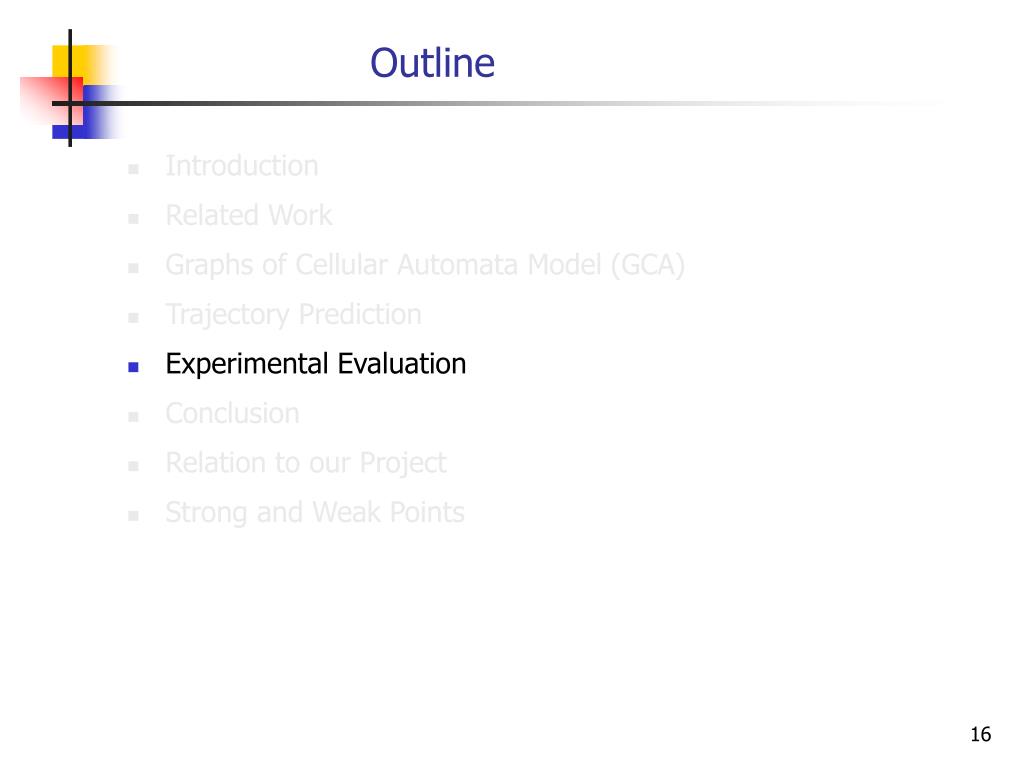The width and height of the screenshot is (1024, 768).
Task: Select the Related Work outline item
Action: coord(249,216)
